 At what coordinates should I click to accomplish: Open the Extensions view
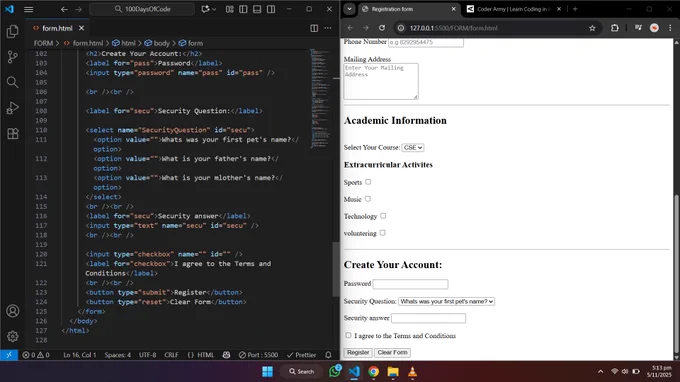(x=13, y=133)
